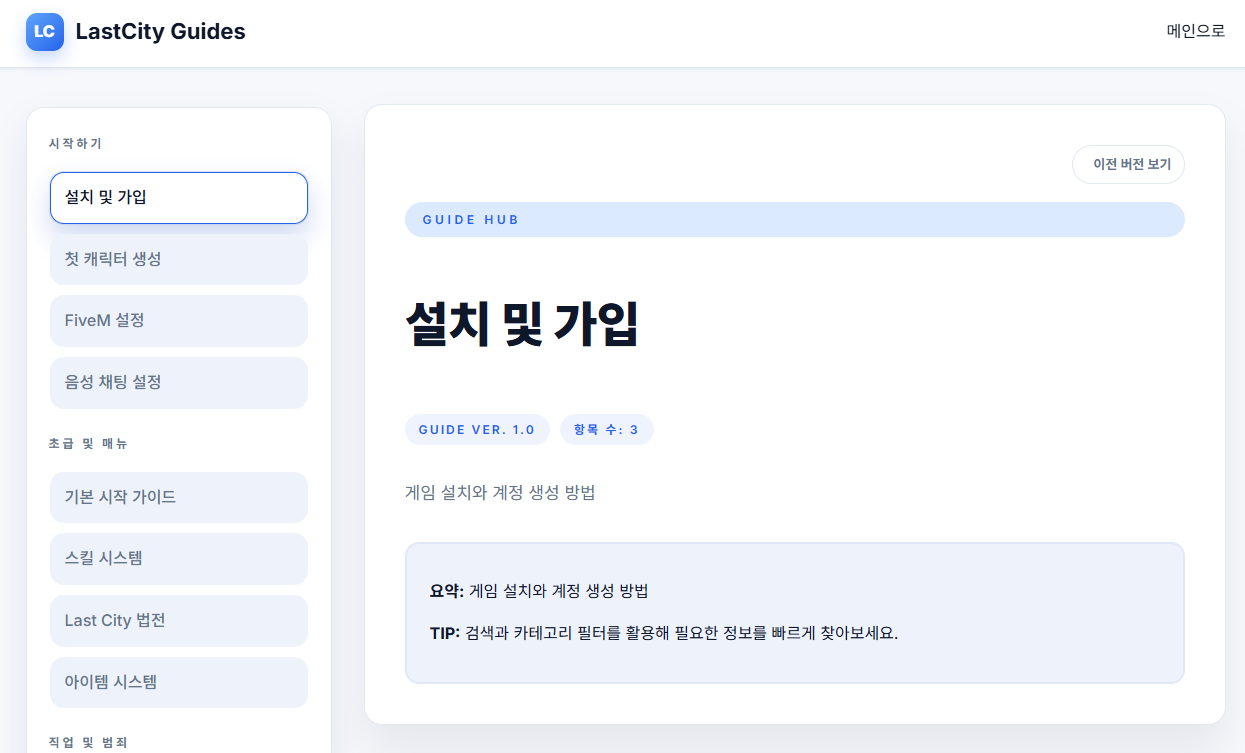The image size is (1245, 753).
Task: Click the GUIDE HUB banner
Action: point(794,219)
